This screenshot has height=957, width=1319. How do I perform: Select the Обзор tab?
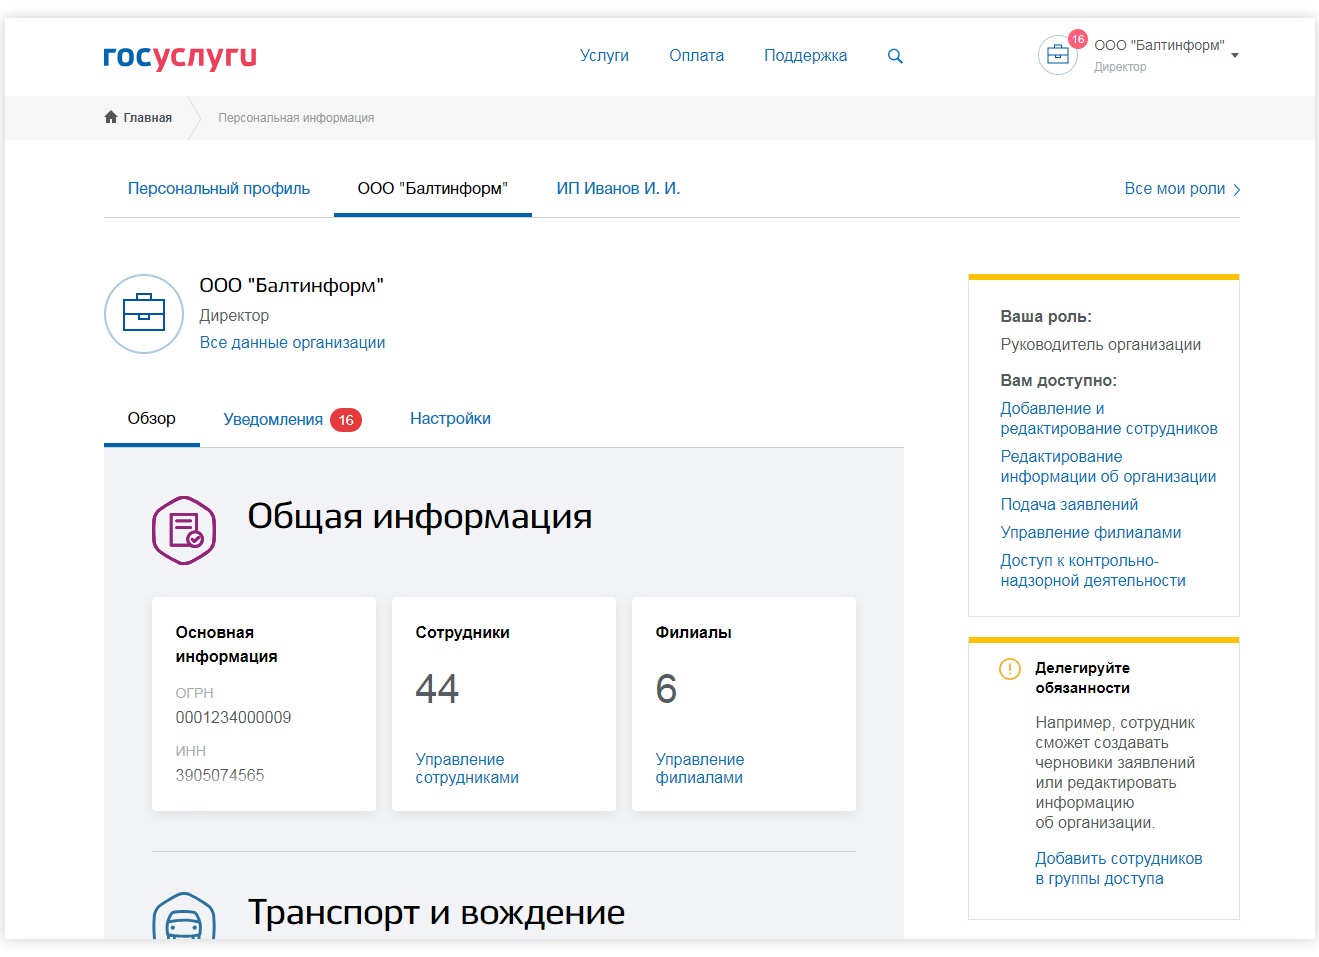click(x=152, y=418)
